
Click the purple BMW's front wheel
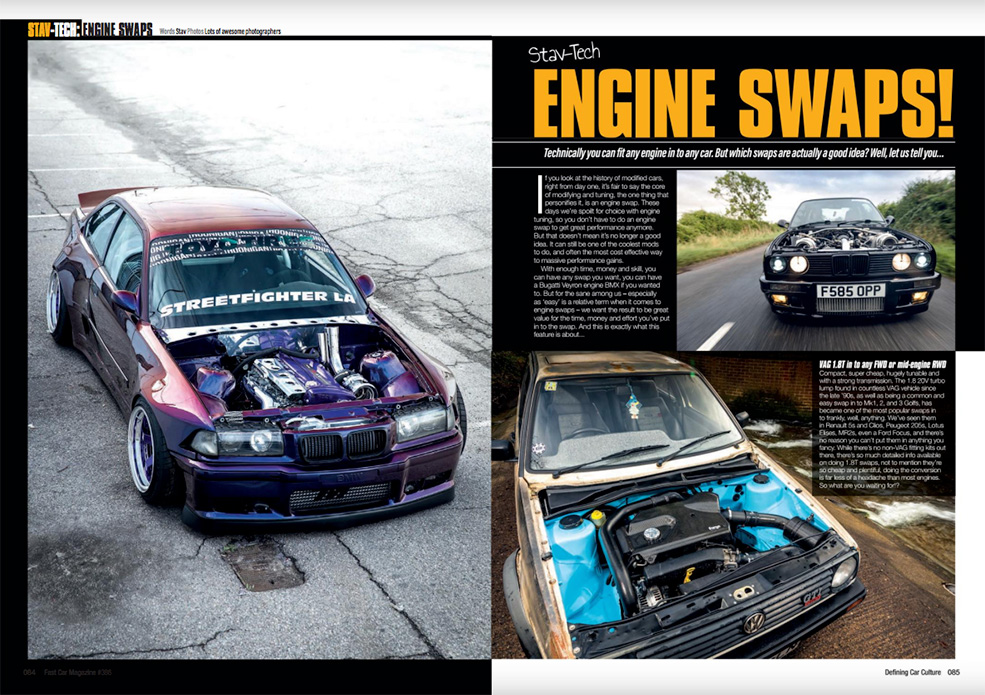tap(150, 462)
